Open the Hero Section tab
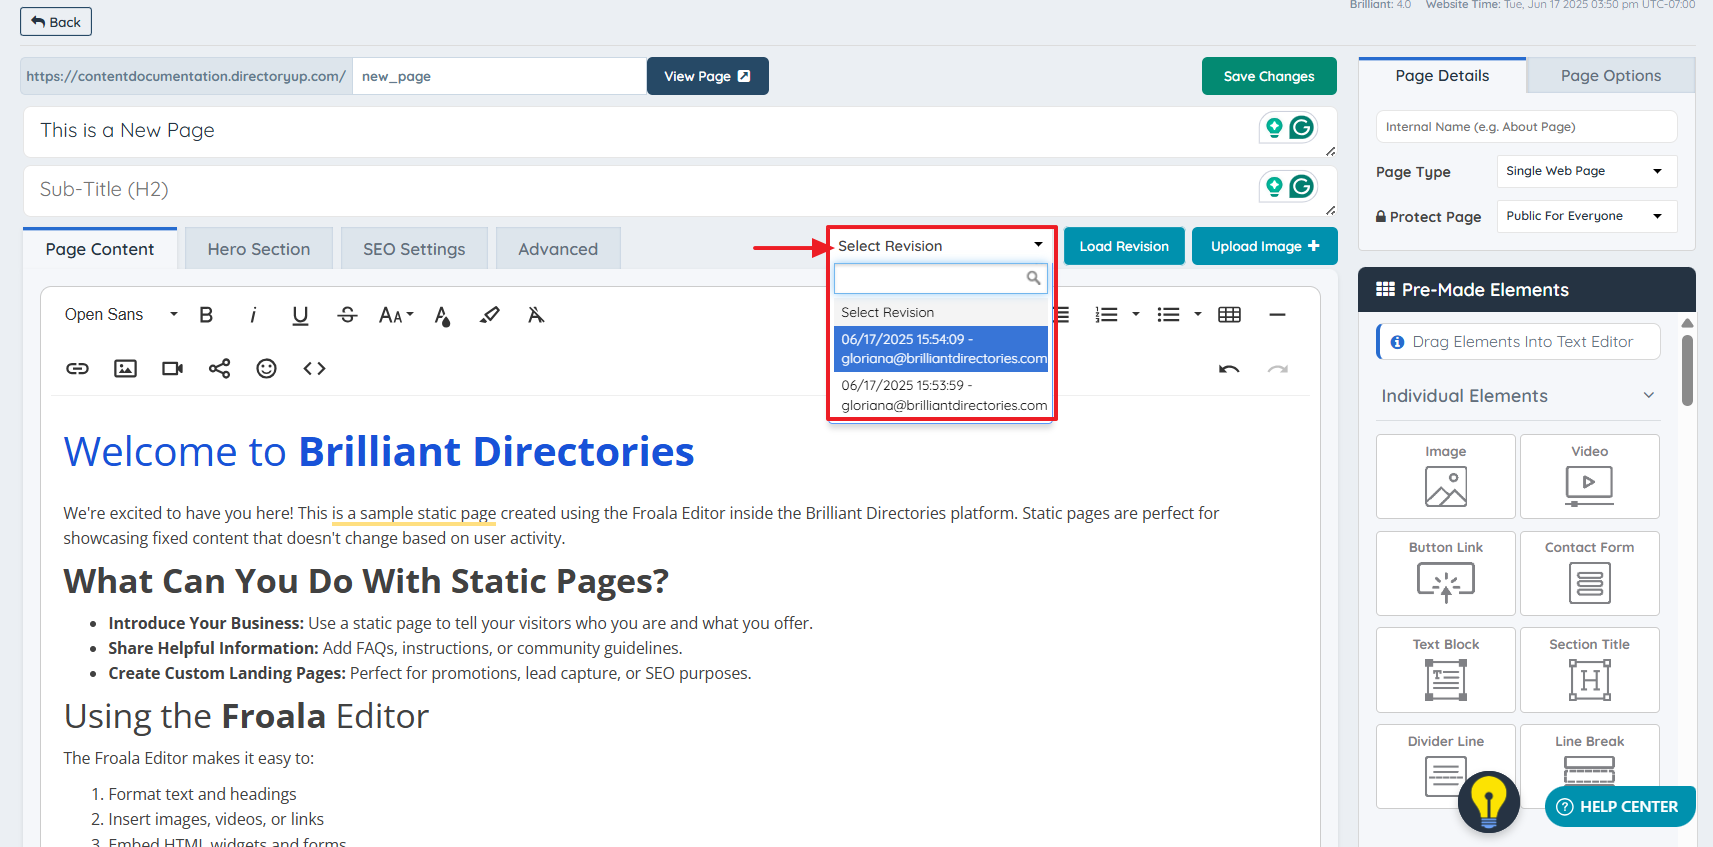The image size is (1713, 847). tap(259, 249)
